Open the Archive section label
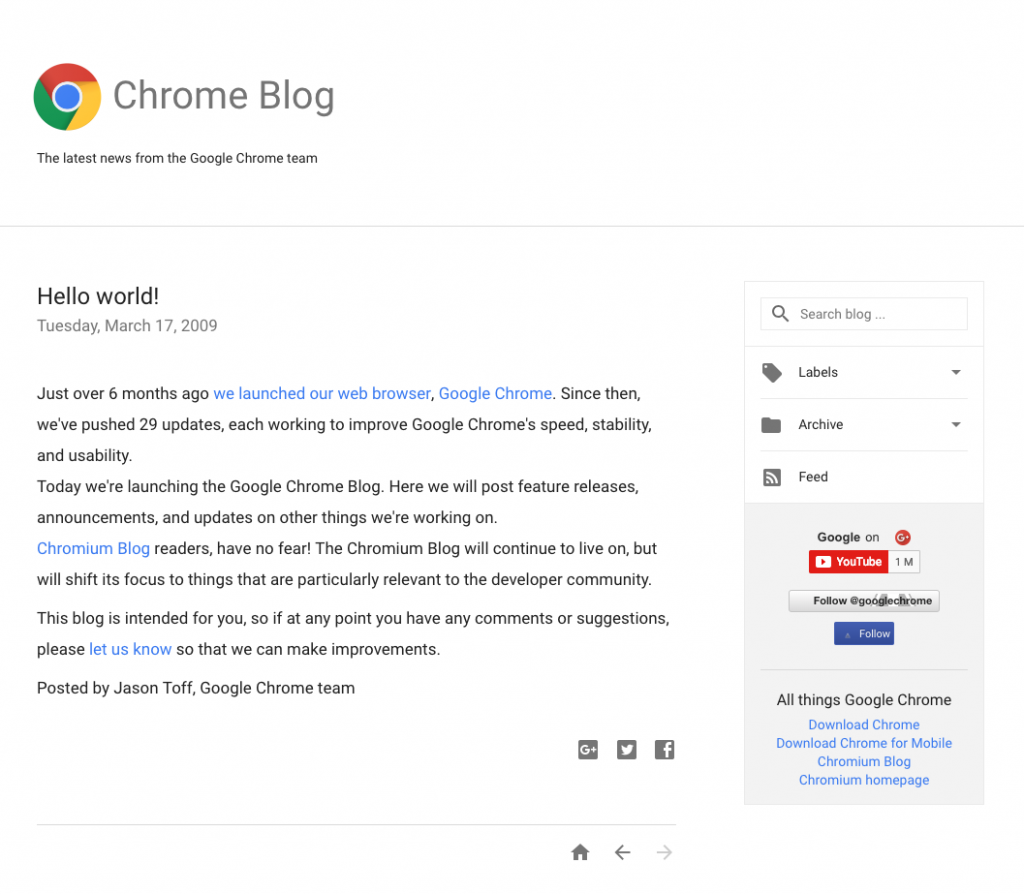Image resolution: width=1024 pixels, height=894 pixels. 820,424
